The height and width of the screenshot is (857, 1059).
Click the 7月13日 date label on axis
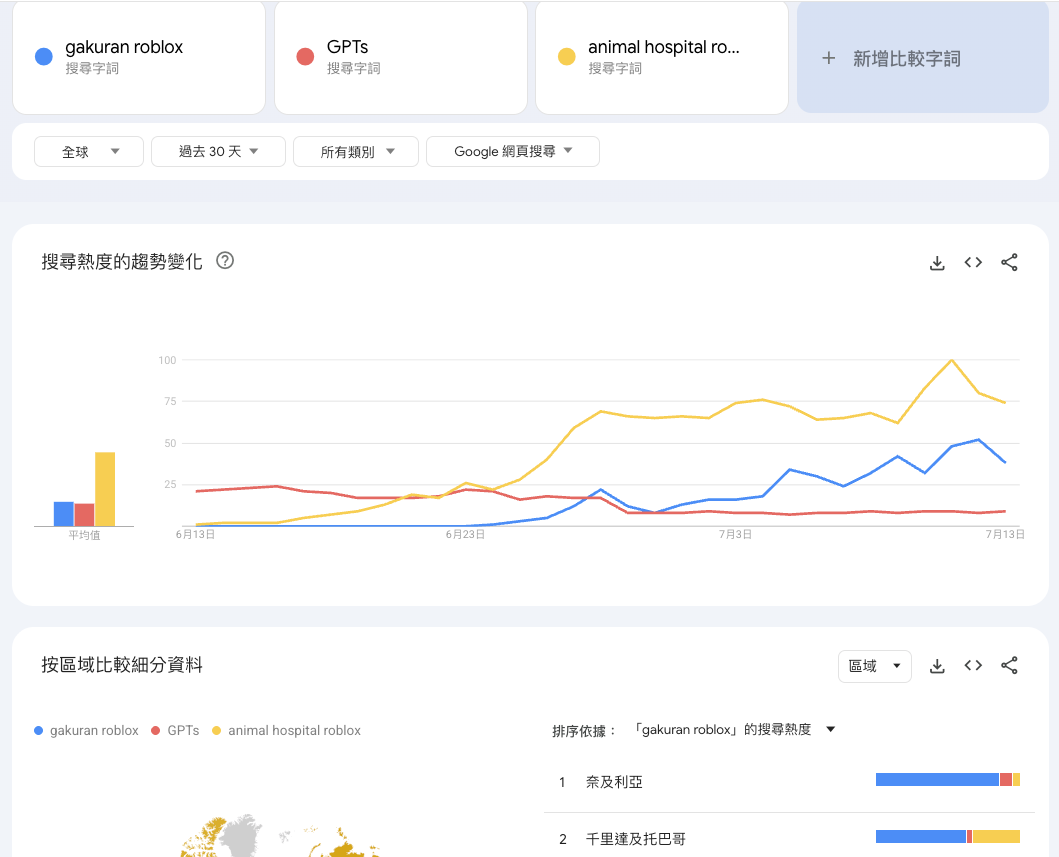pos(1005,534)
